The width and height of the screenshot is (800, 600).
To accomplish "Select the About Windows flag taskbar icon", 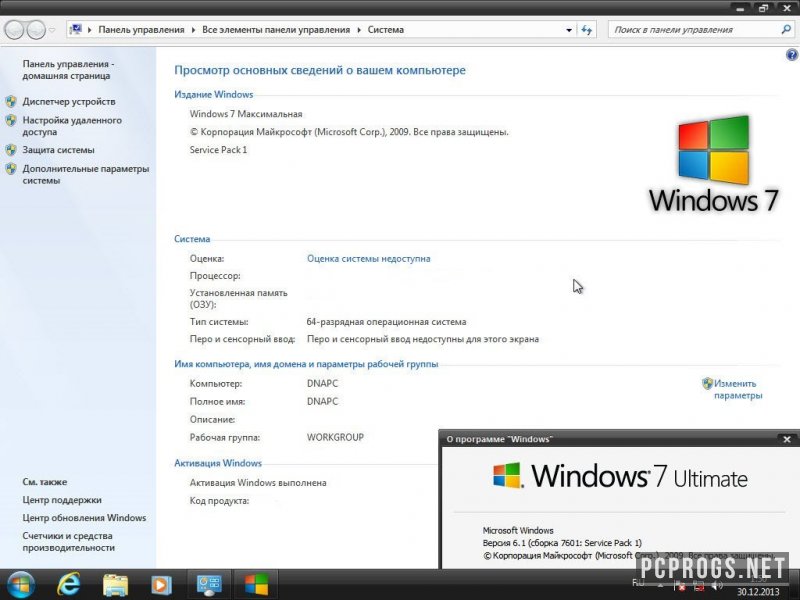I will pyautogui.click(x=256, y=585).
